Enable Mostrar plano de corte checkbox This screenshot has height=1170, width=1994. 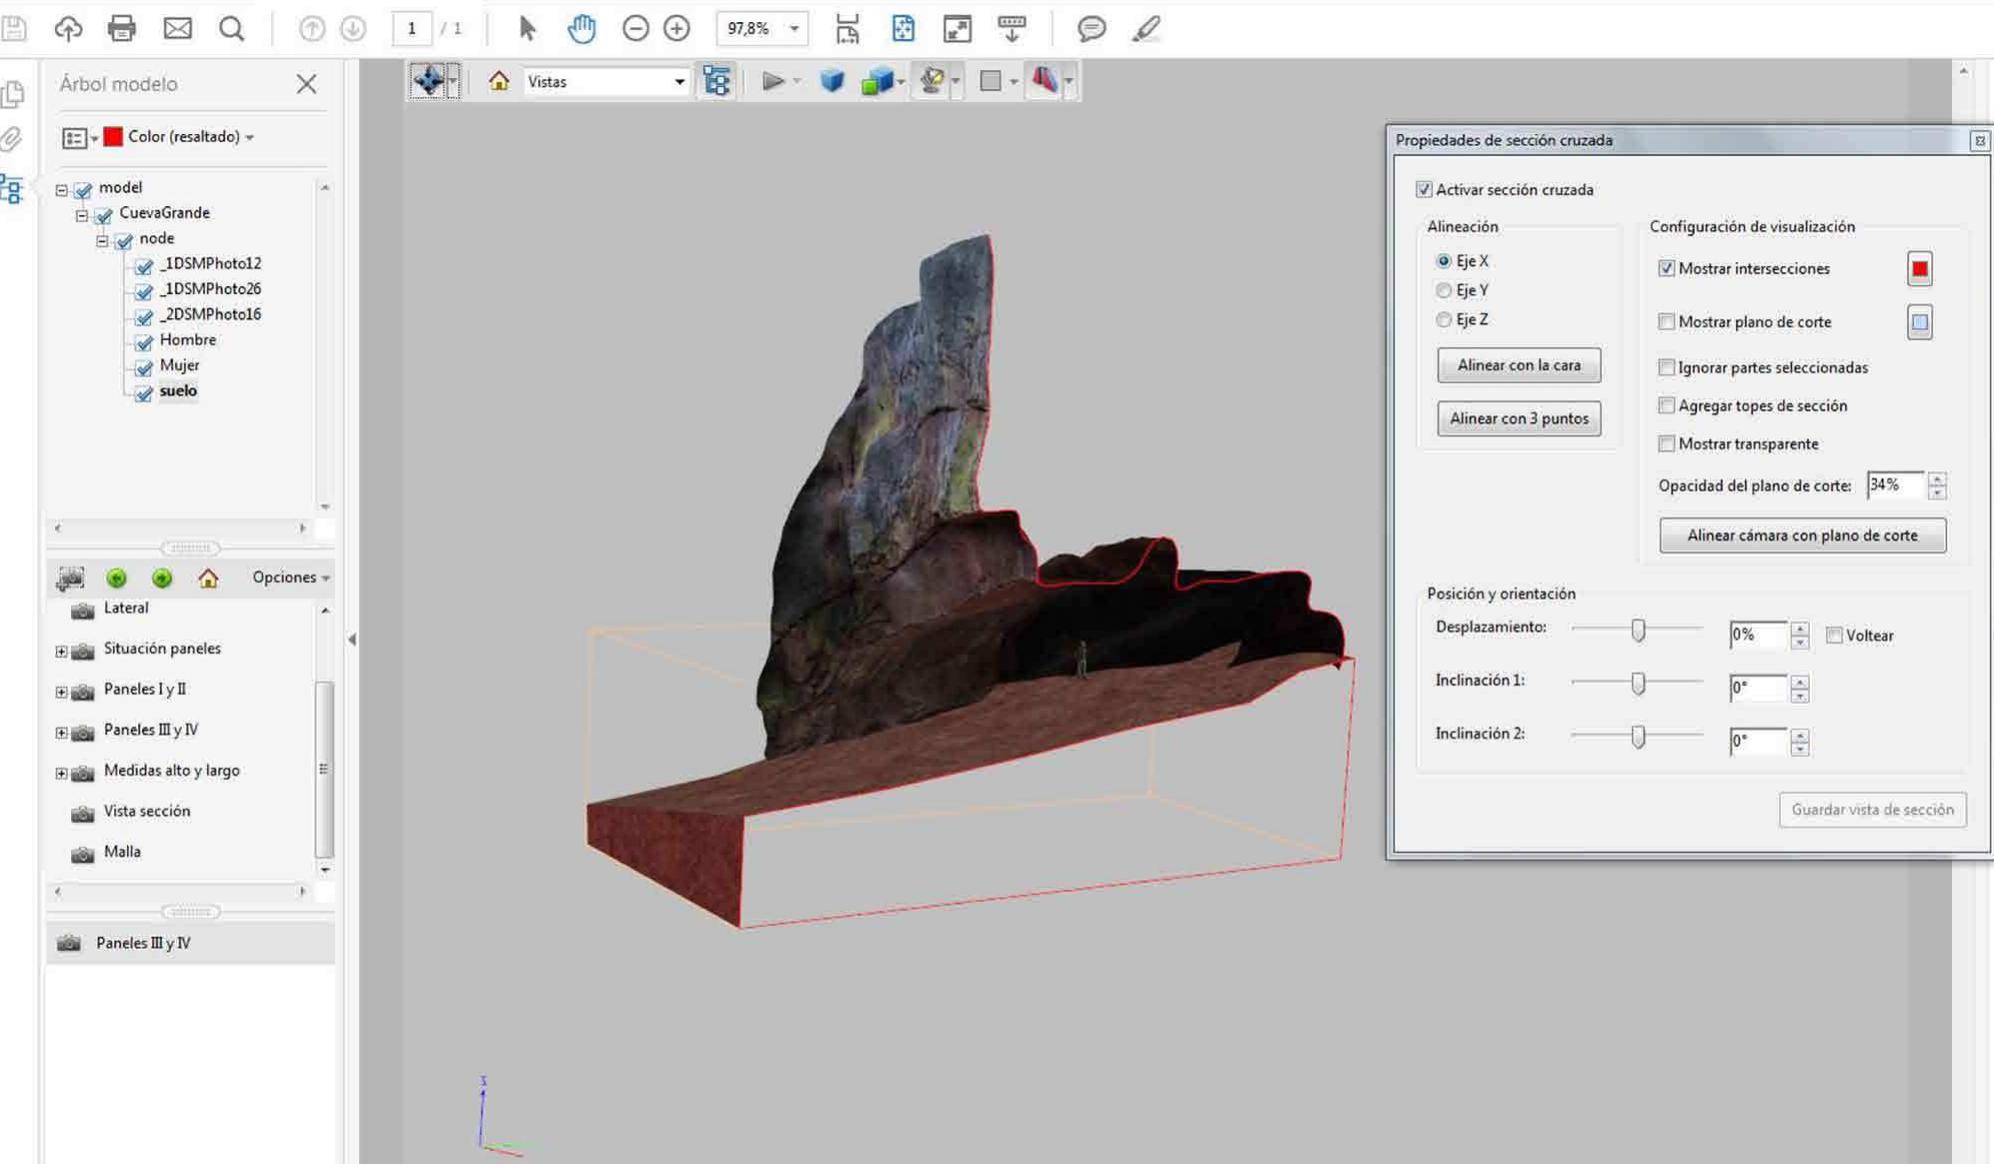point(1666,322)
